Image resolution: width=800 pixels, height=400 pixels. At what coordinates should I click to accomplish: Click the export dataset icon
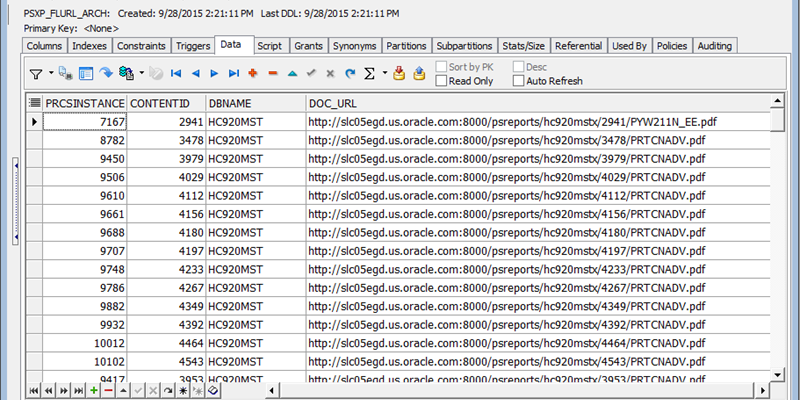[x=126, y=73]
